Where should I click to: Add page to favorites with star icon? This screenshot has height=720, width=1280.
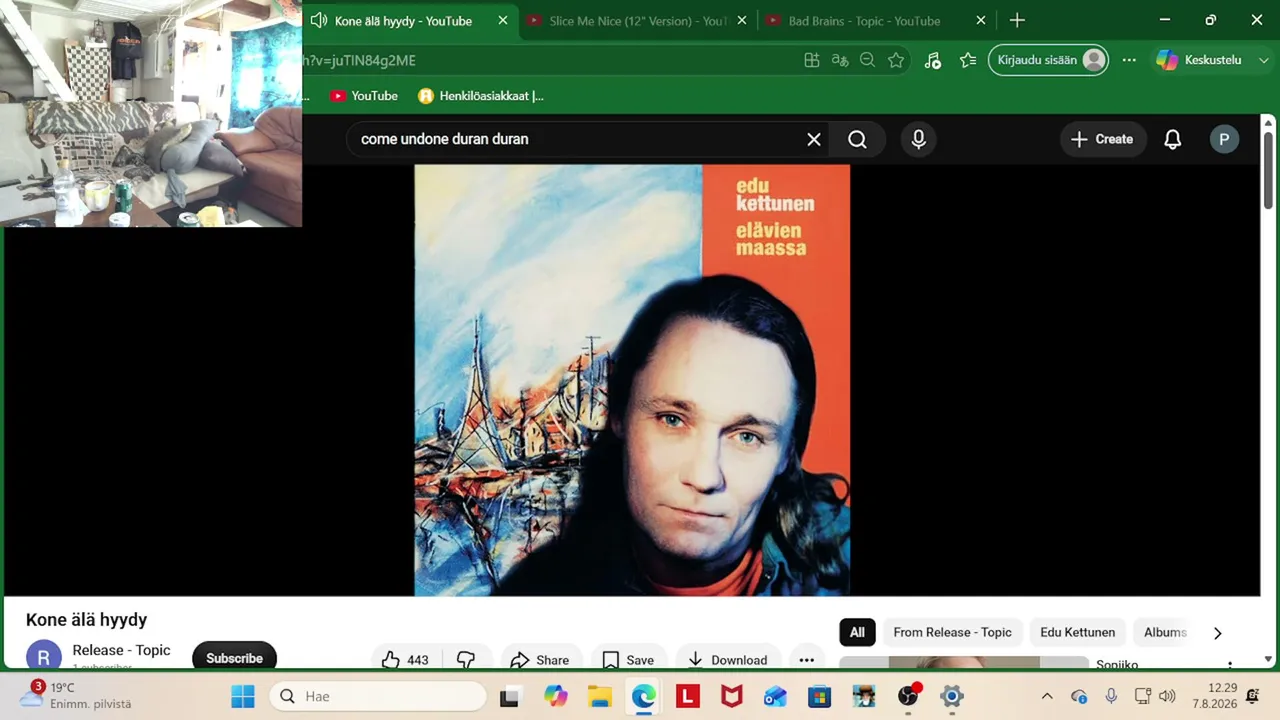coord(896,60)
